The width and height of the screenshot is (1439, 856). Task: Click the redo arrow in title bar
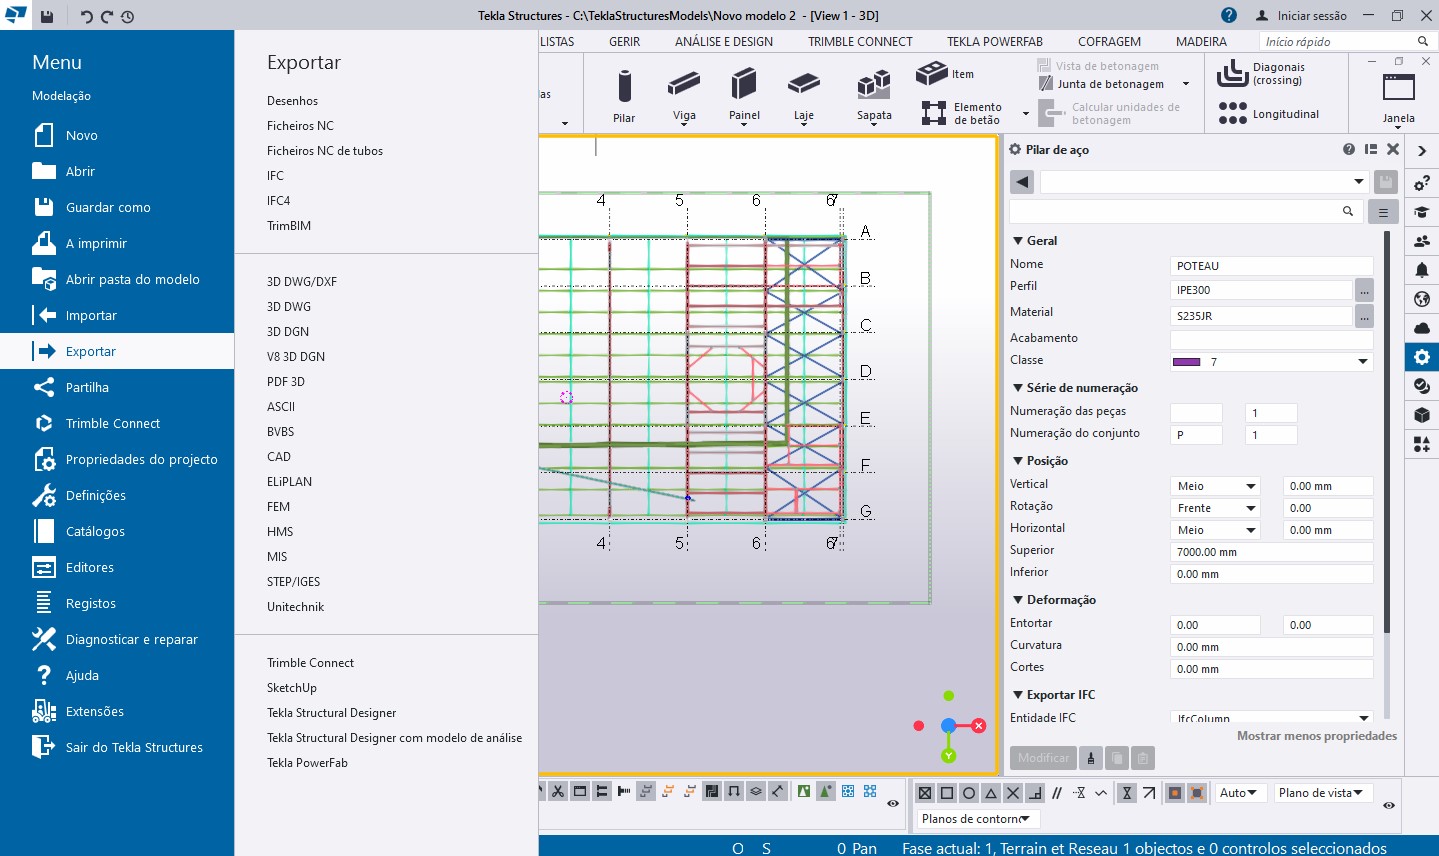(x=106, y=16)
